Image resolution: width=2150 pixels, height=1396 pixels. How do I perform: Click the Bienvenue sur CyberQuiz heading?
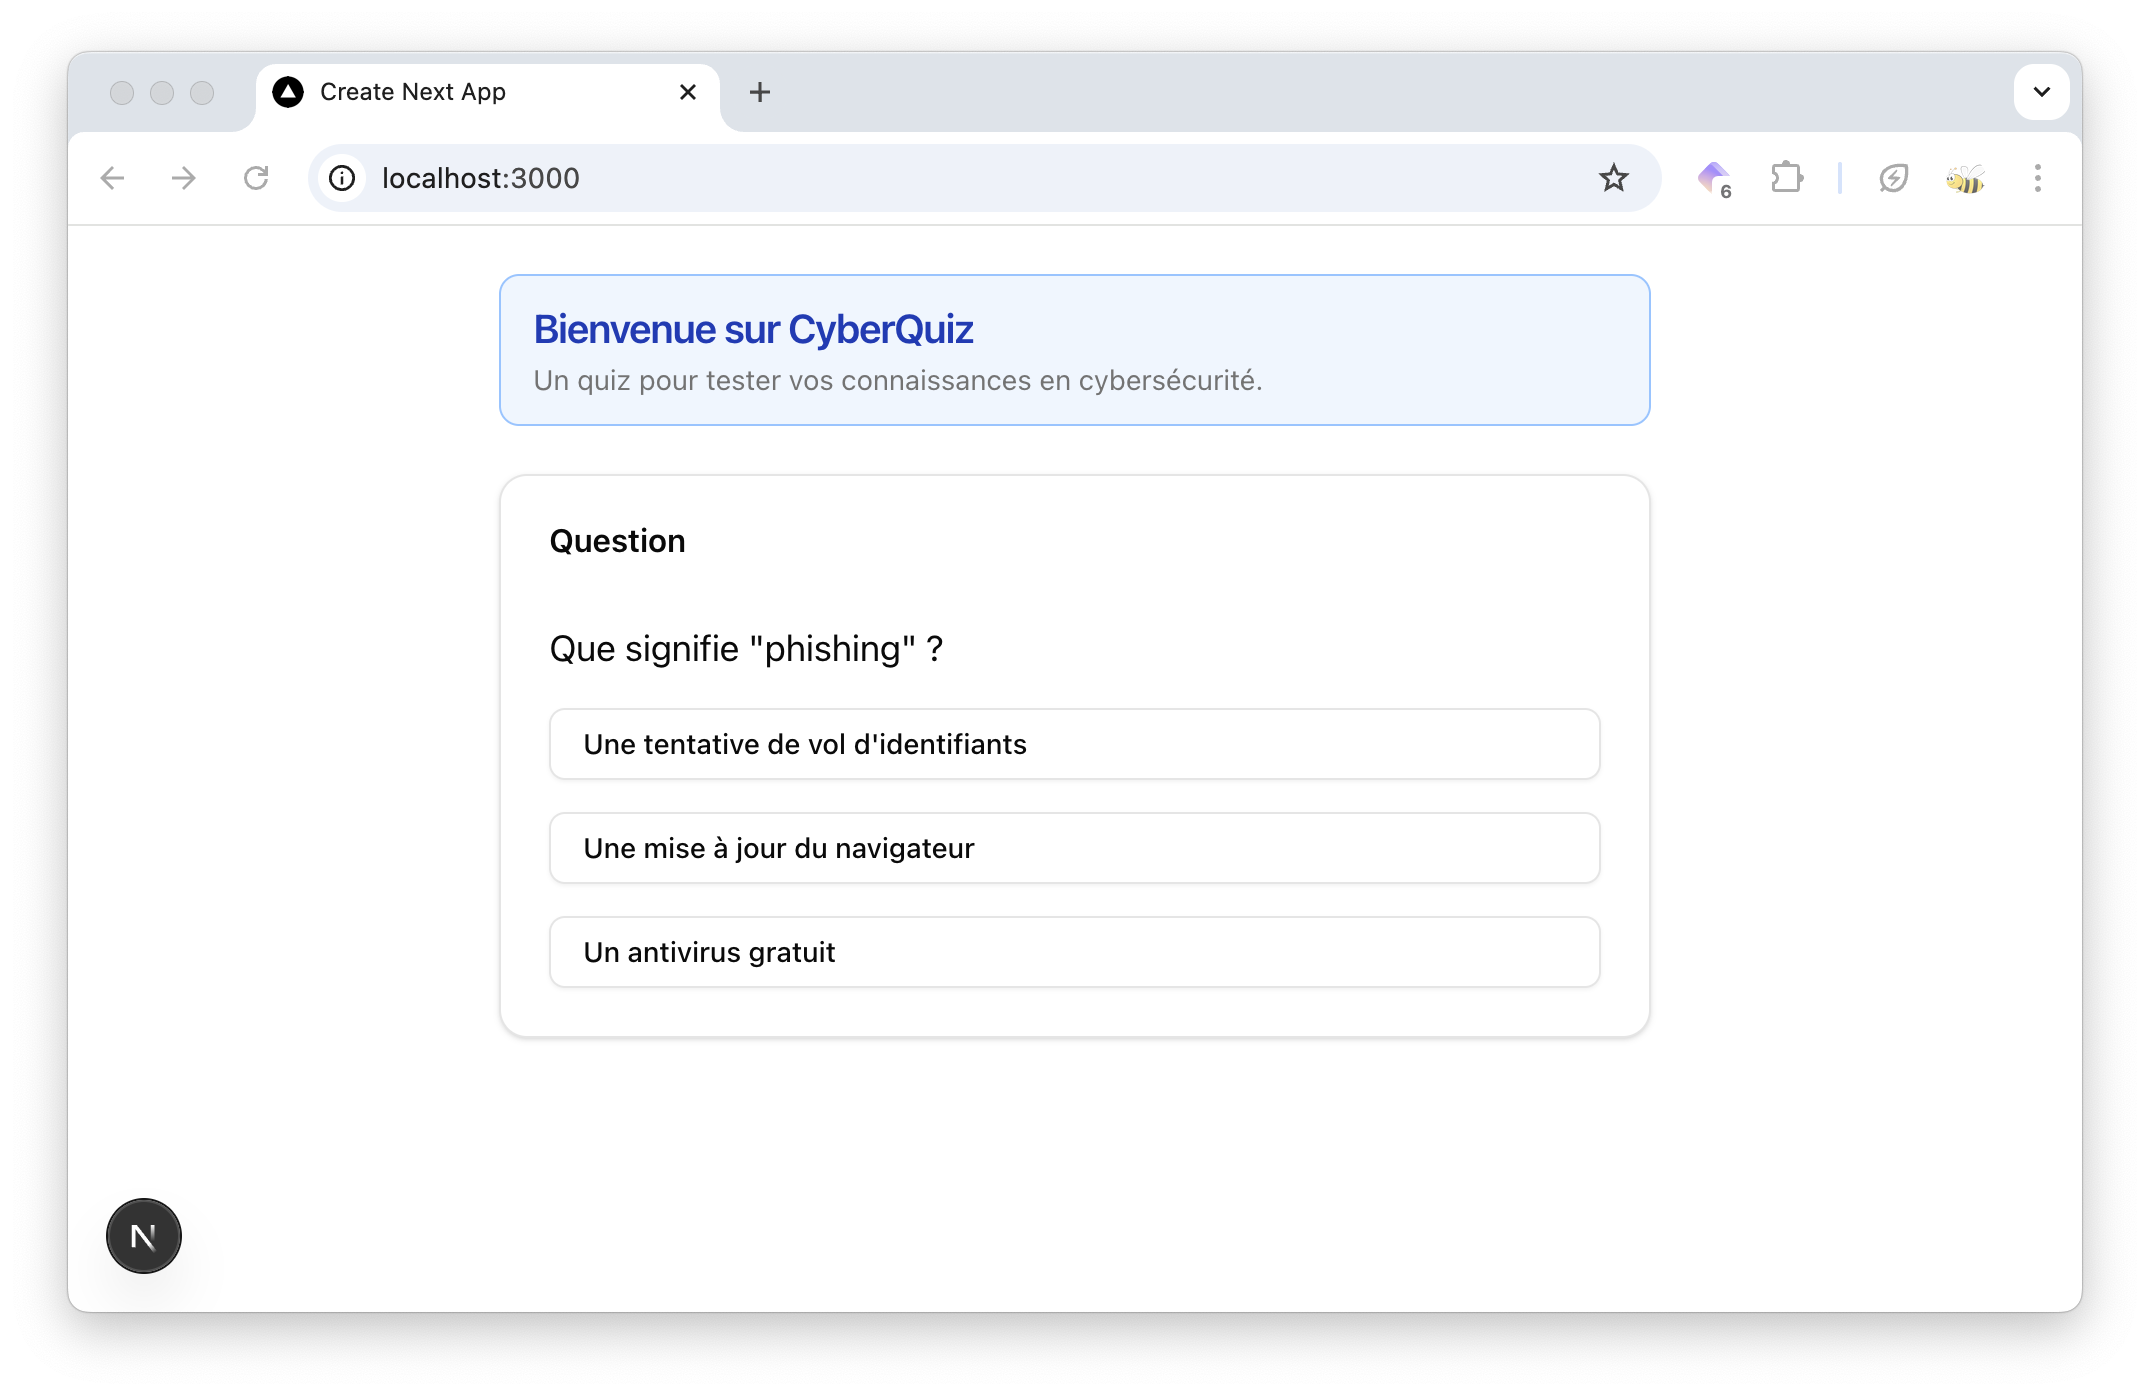753,329
